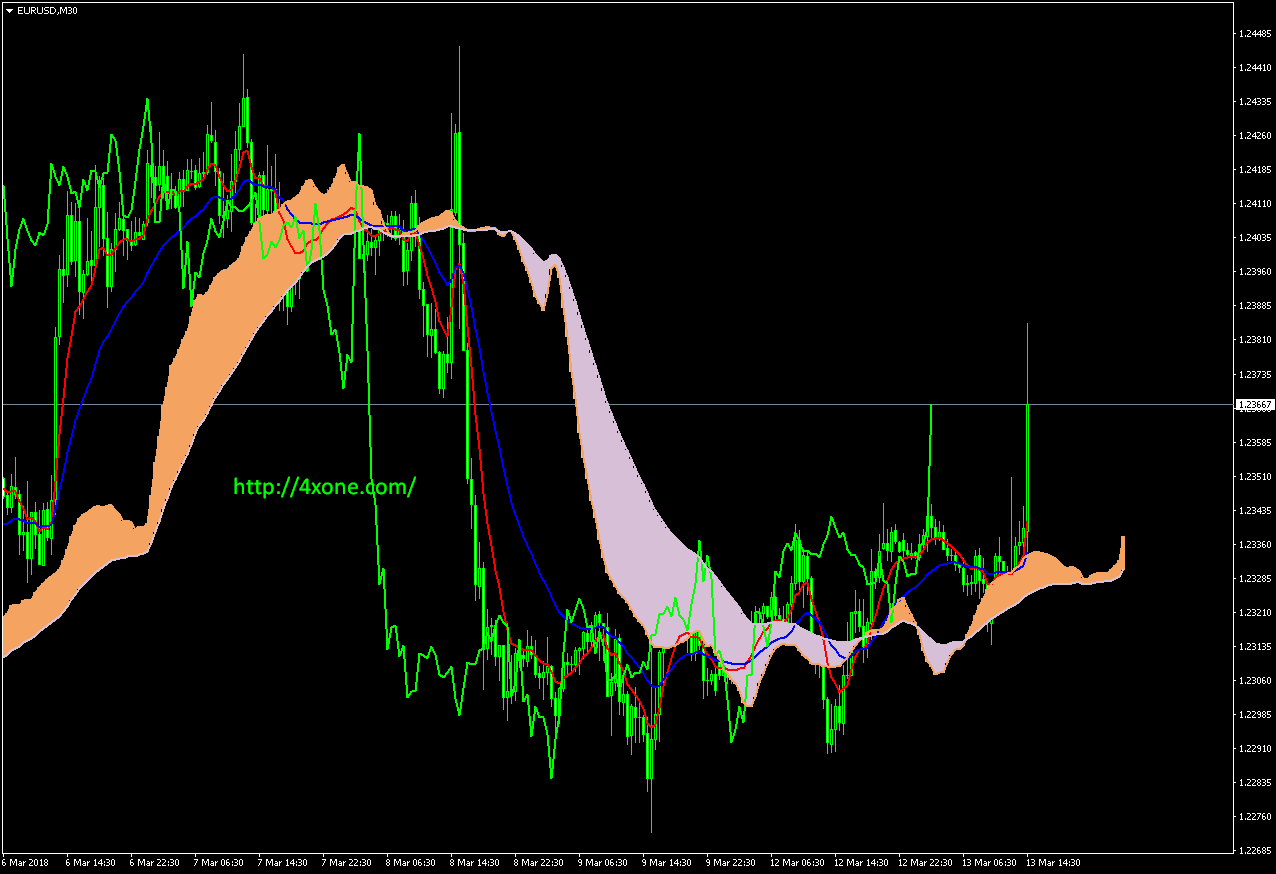This screenshot has width=1276, height=874.
Task: Click the 1.24185 price axis label
Action: (1254, 170)
